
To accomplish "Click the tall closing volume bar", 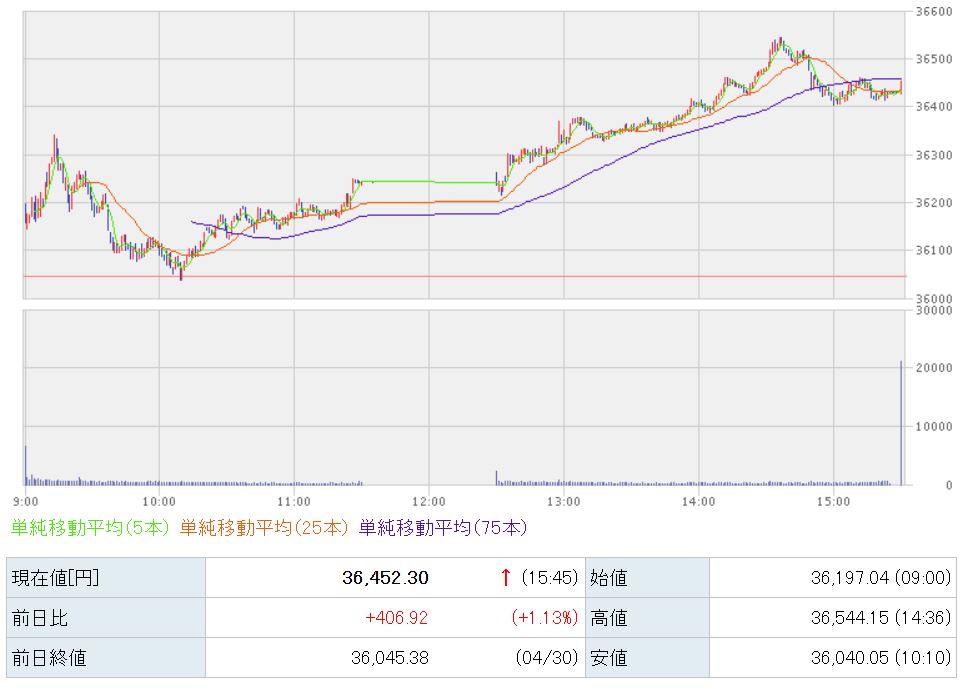I will point(901,423).
